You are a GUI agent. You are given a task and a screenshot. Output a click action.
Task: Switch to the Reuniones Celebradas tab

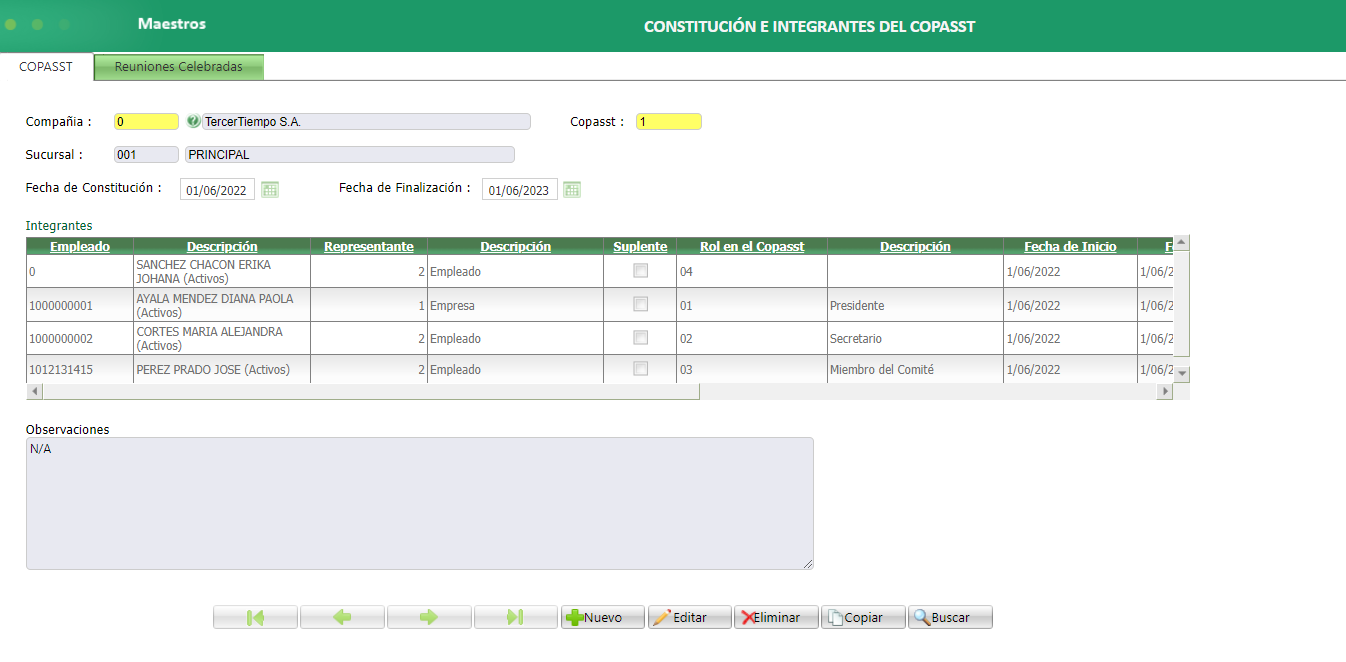[179, 66]
